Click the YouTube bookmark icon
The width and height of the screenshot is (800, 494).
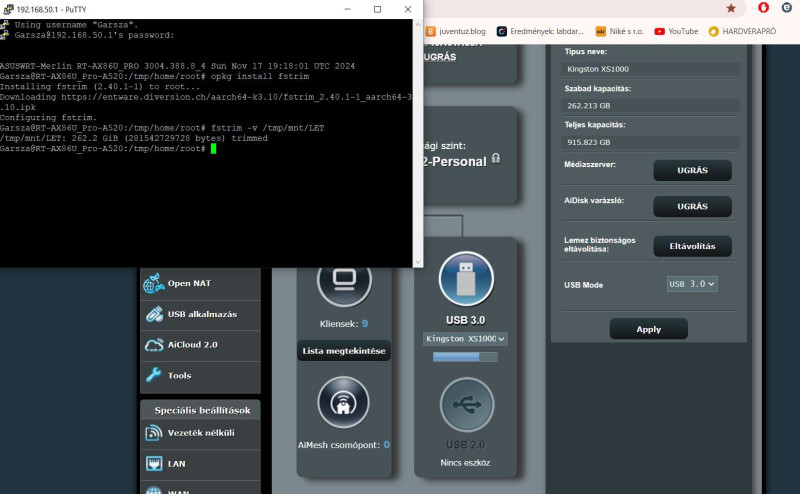click(659, 31)
